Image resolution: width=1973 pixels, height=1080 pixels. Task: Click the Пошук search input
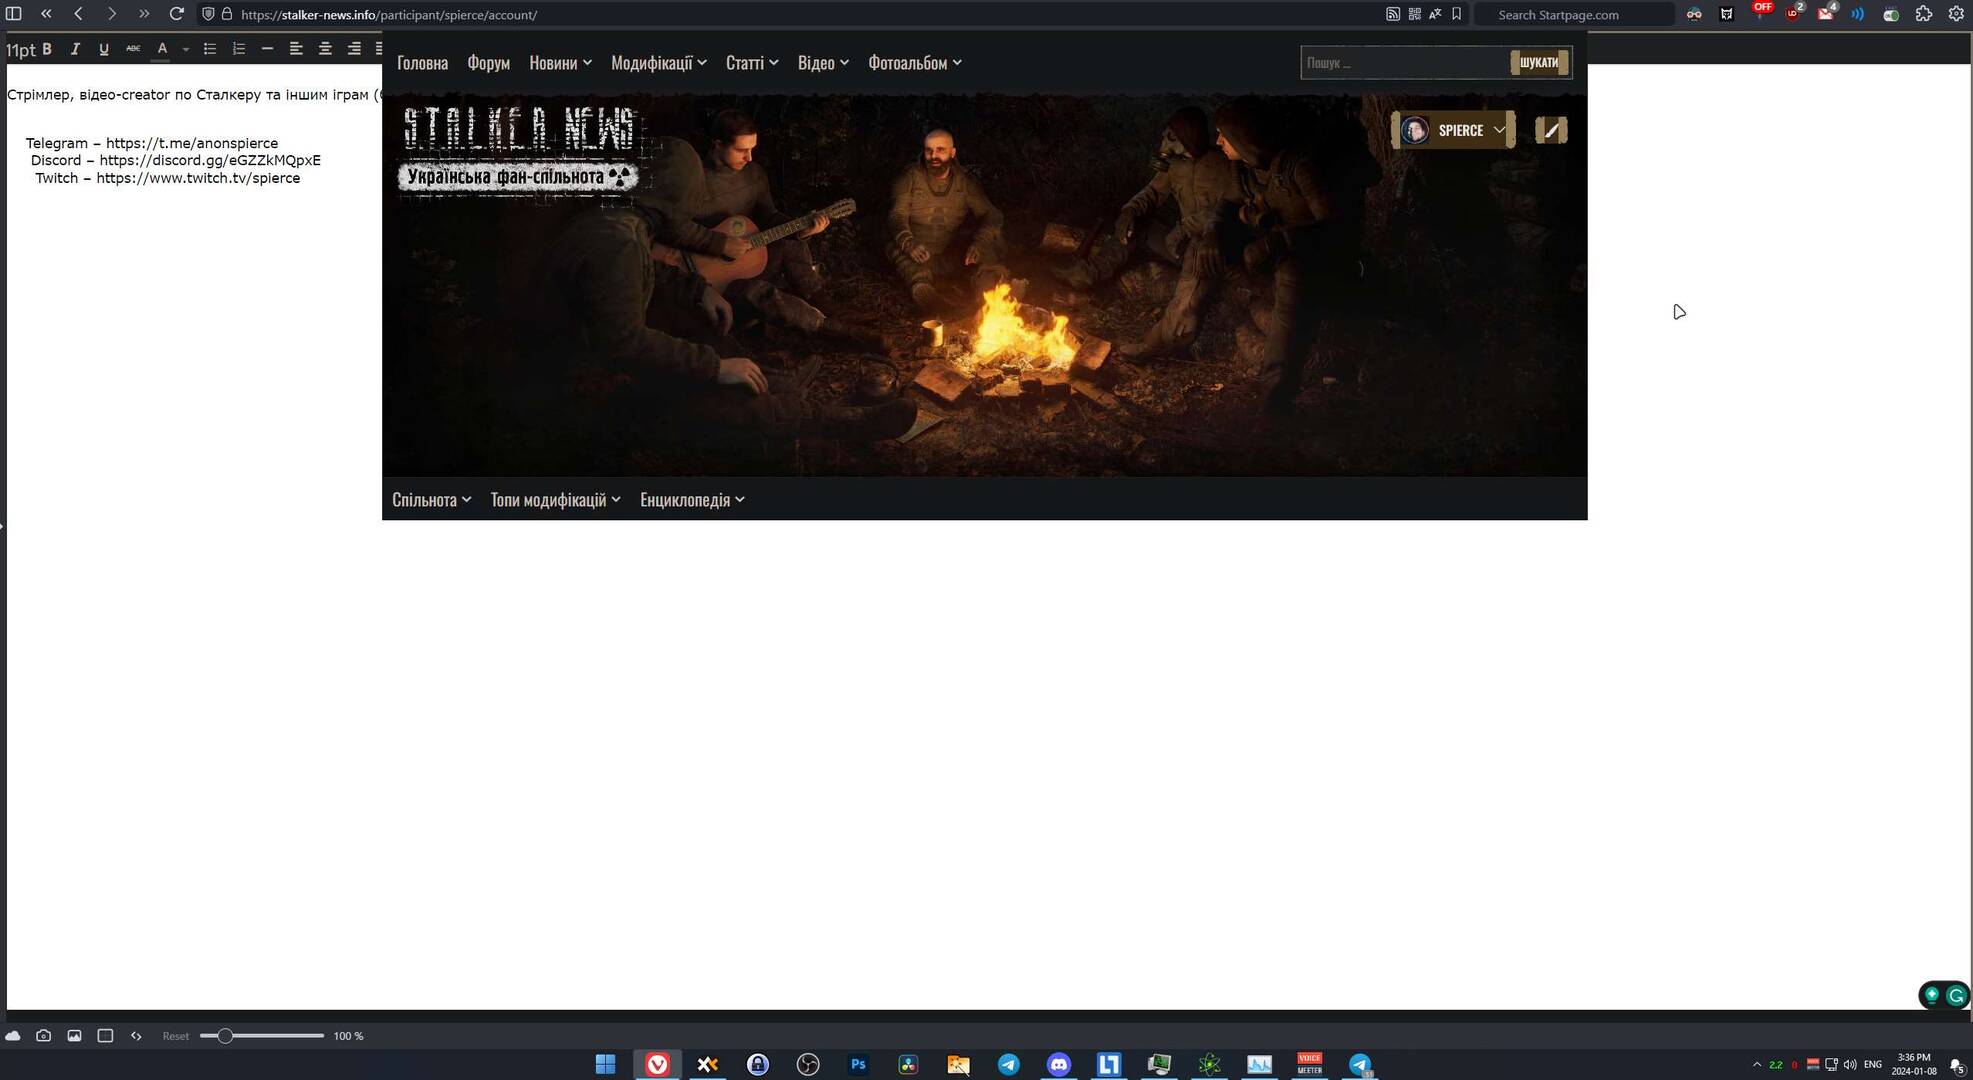[1404, 63]
